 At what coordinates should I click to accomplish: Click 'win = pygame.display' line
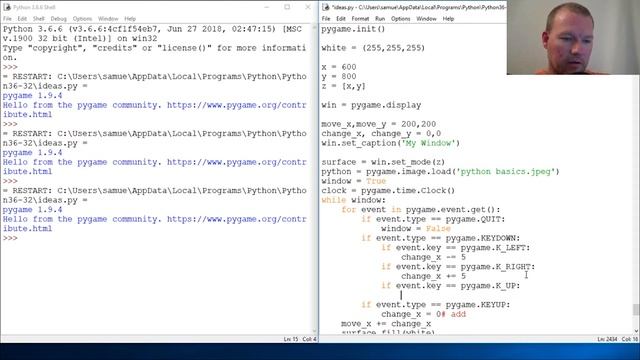[x=371, y=105]
